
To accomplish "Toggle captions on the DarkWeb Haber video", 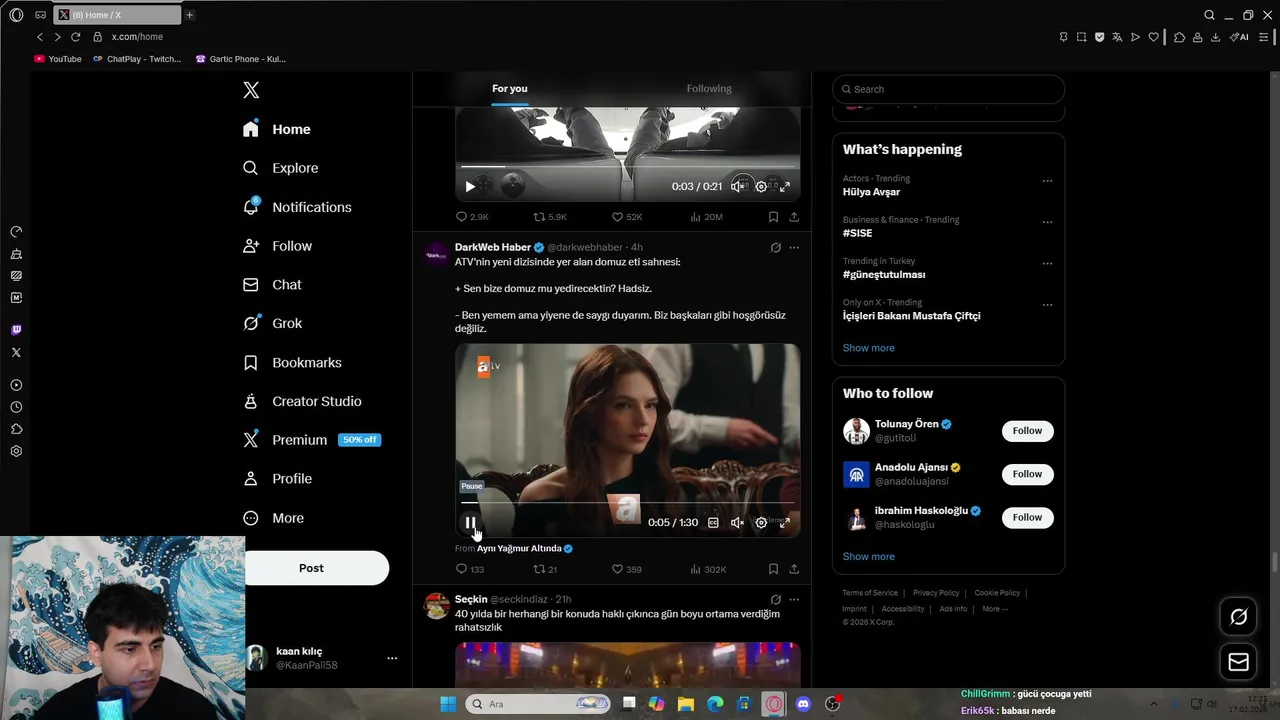I will (713, 522).
